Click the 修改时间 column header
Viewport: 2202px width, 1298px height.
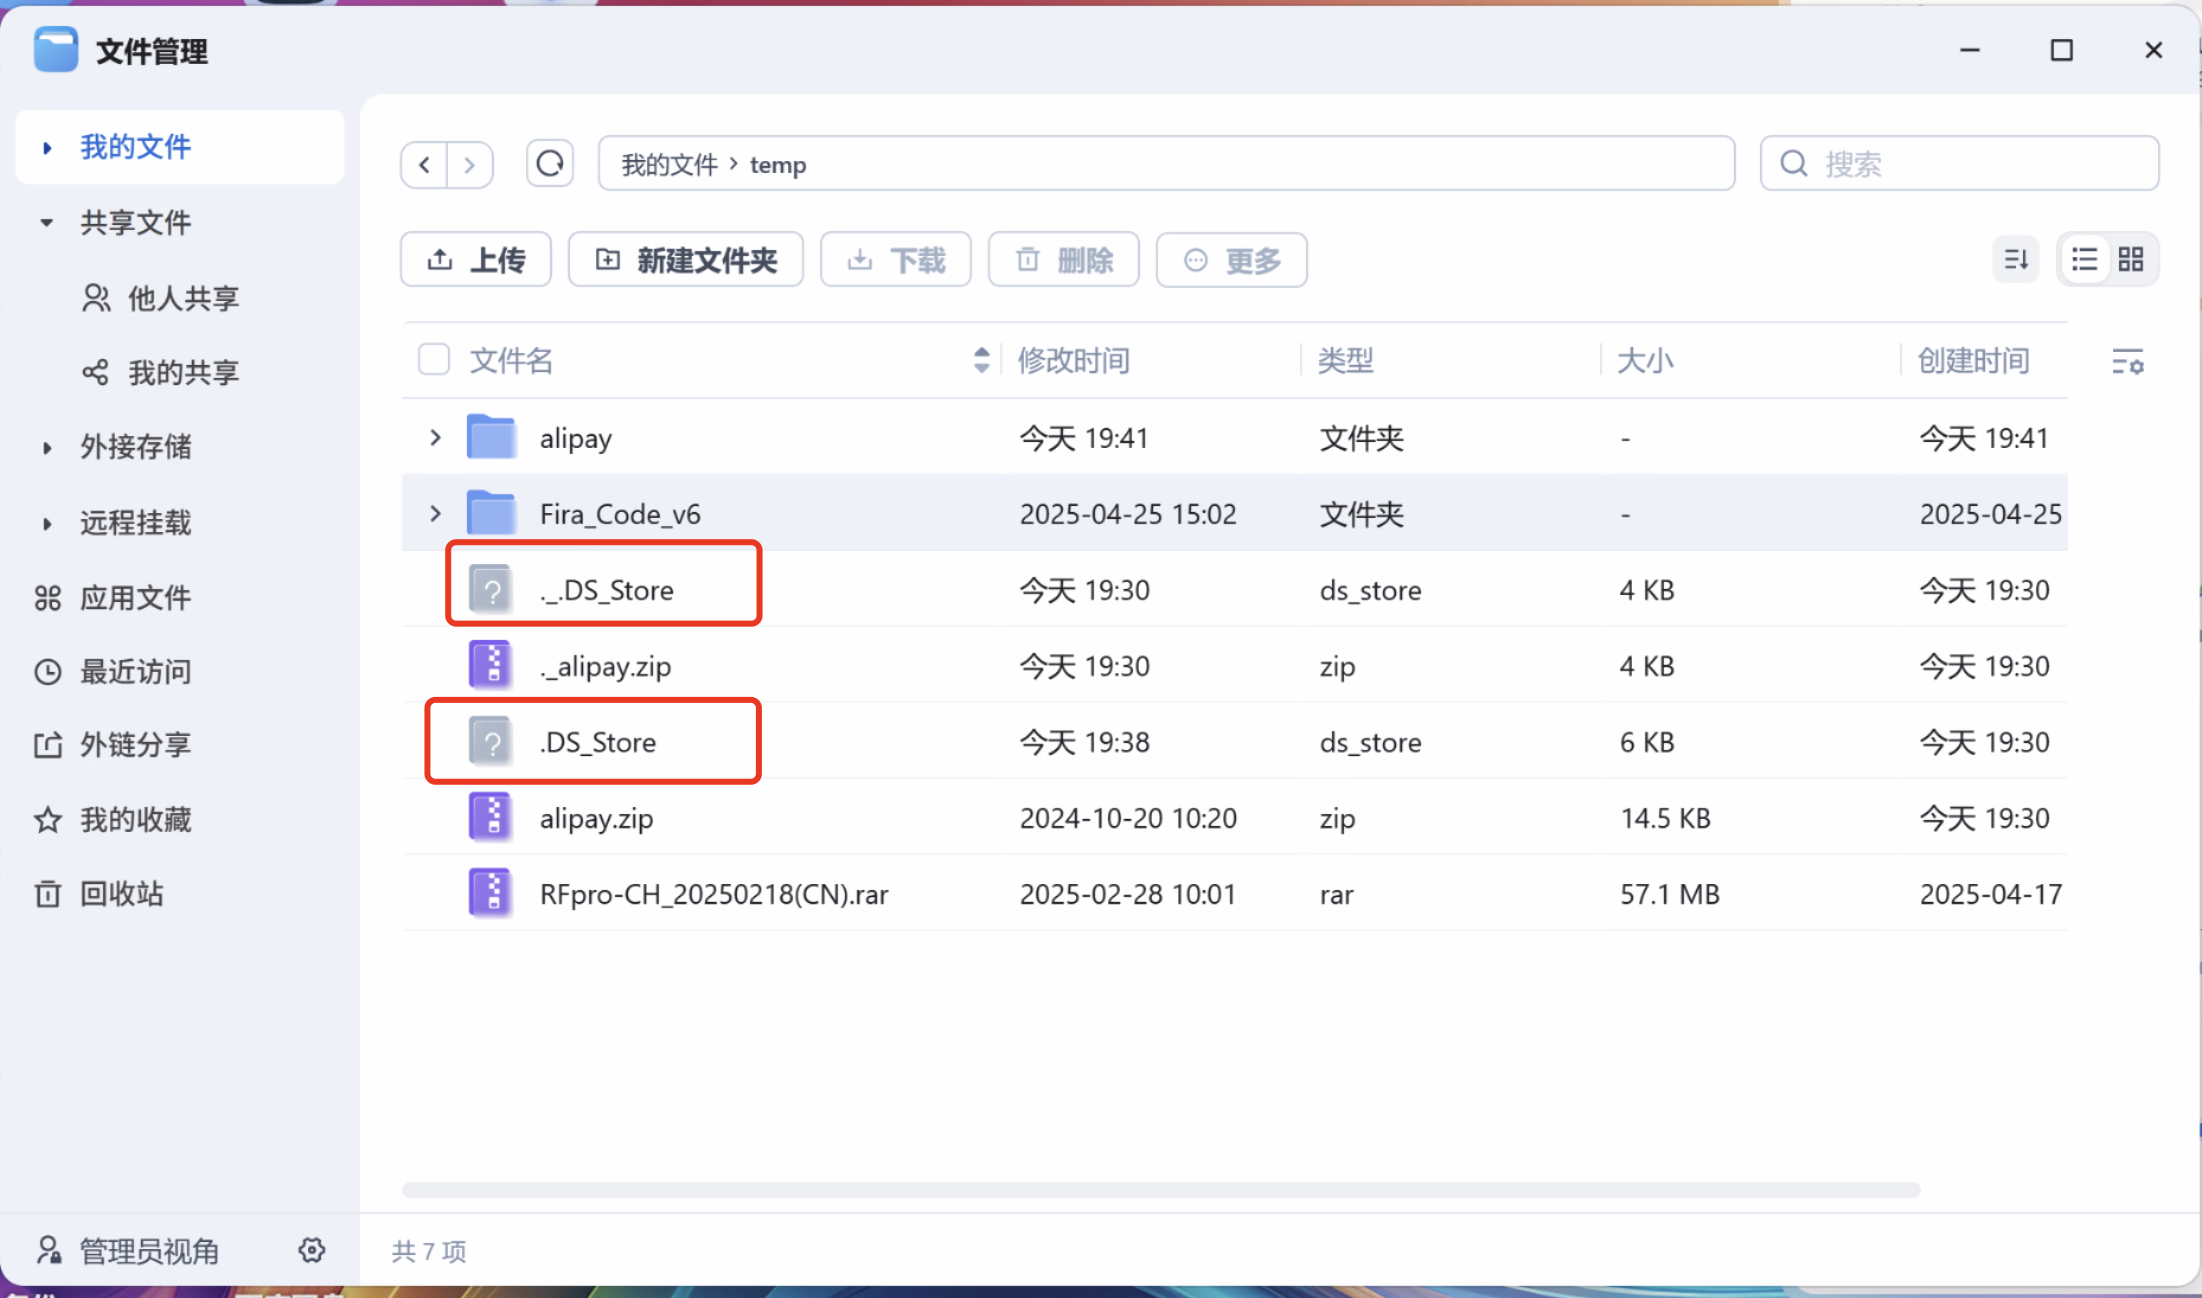coord(1073,360)
